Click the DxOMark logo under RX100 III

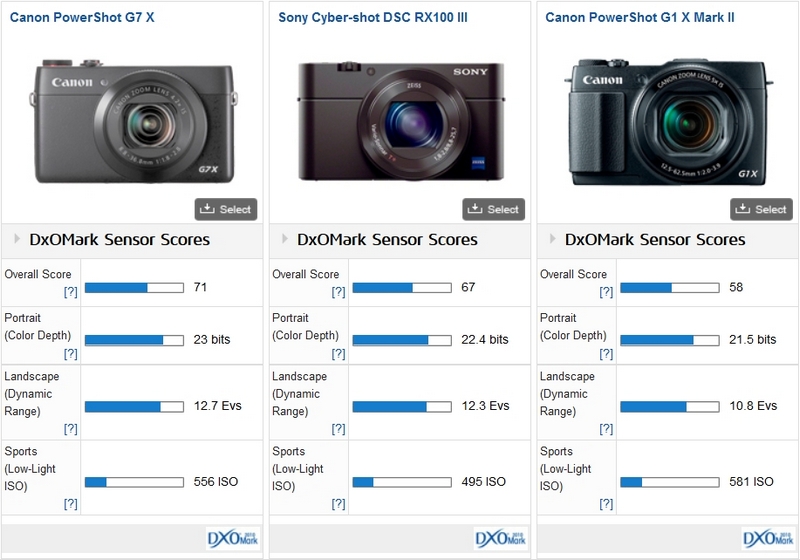coord(501,539)
